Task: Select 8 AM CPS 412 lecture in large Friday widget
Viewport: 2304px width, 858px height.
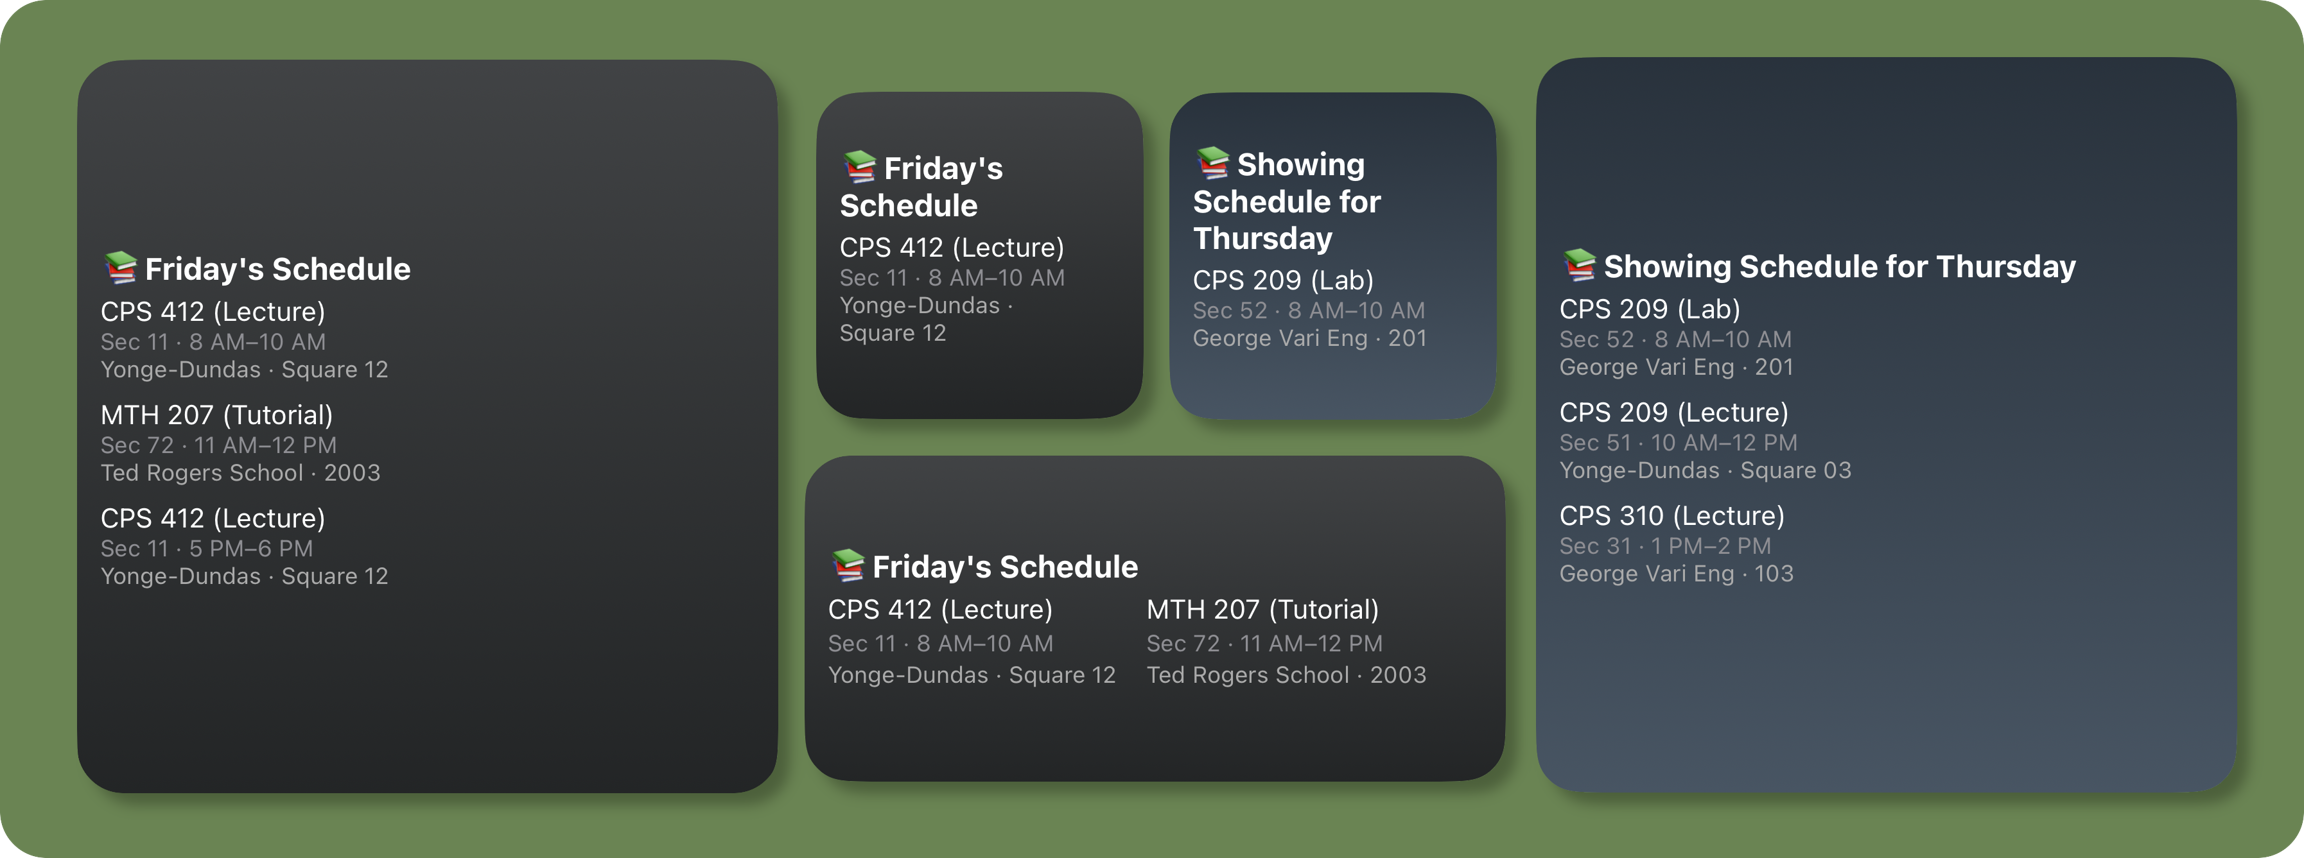Action: click(213, 312)
